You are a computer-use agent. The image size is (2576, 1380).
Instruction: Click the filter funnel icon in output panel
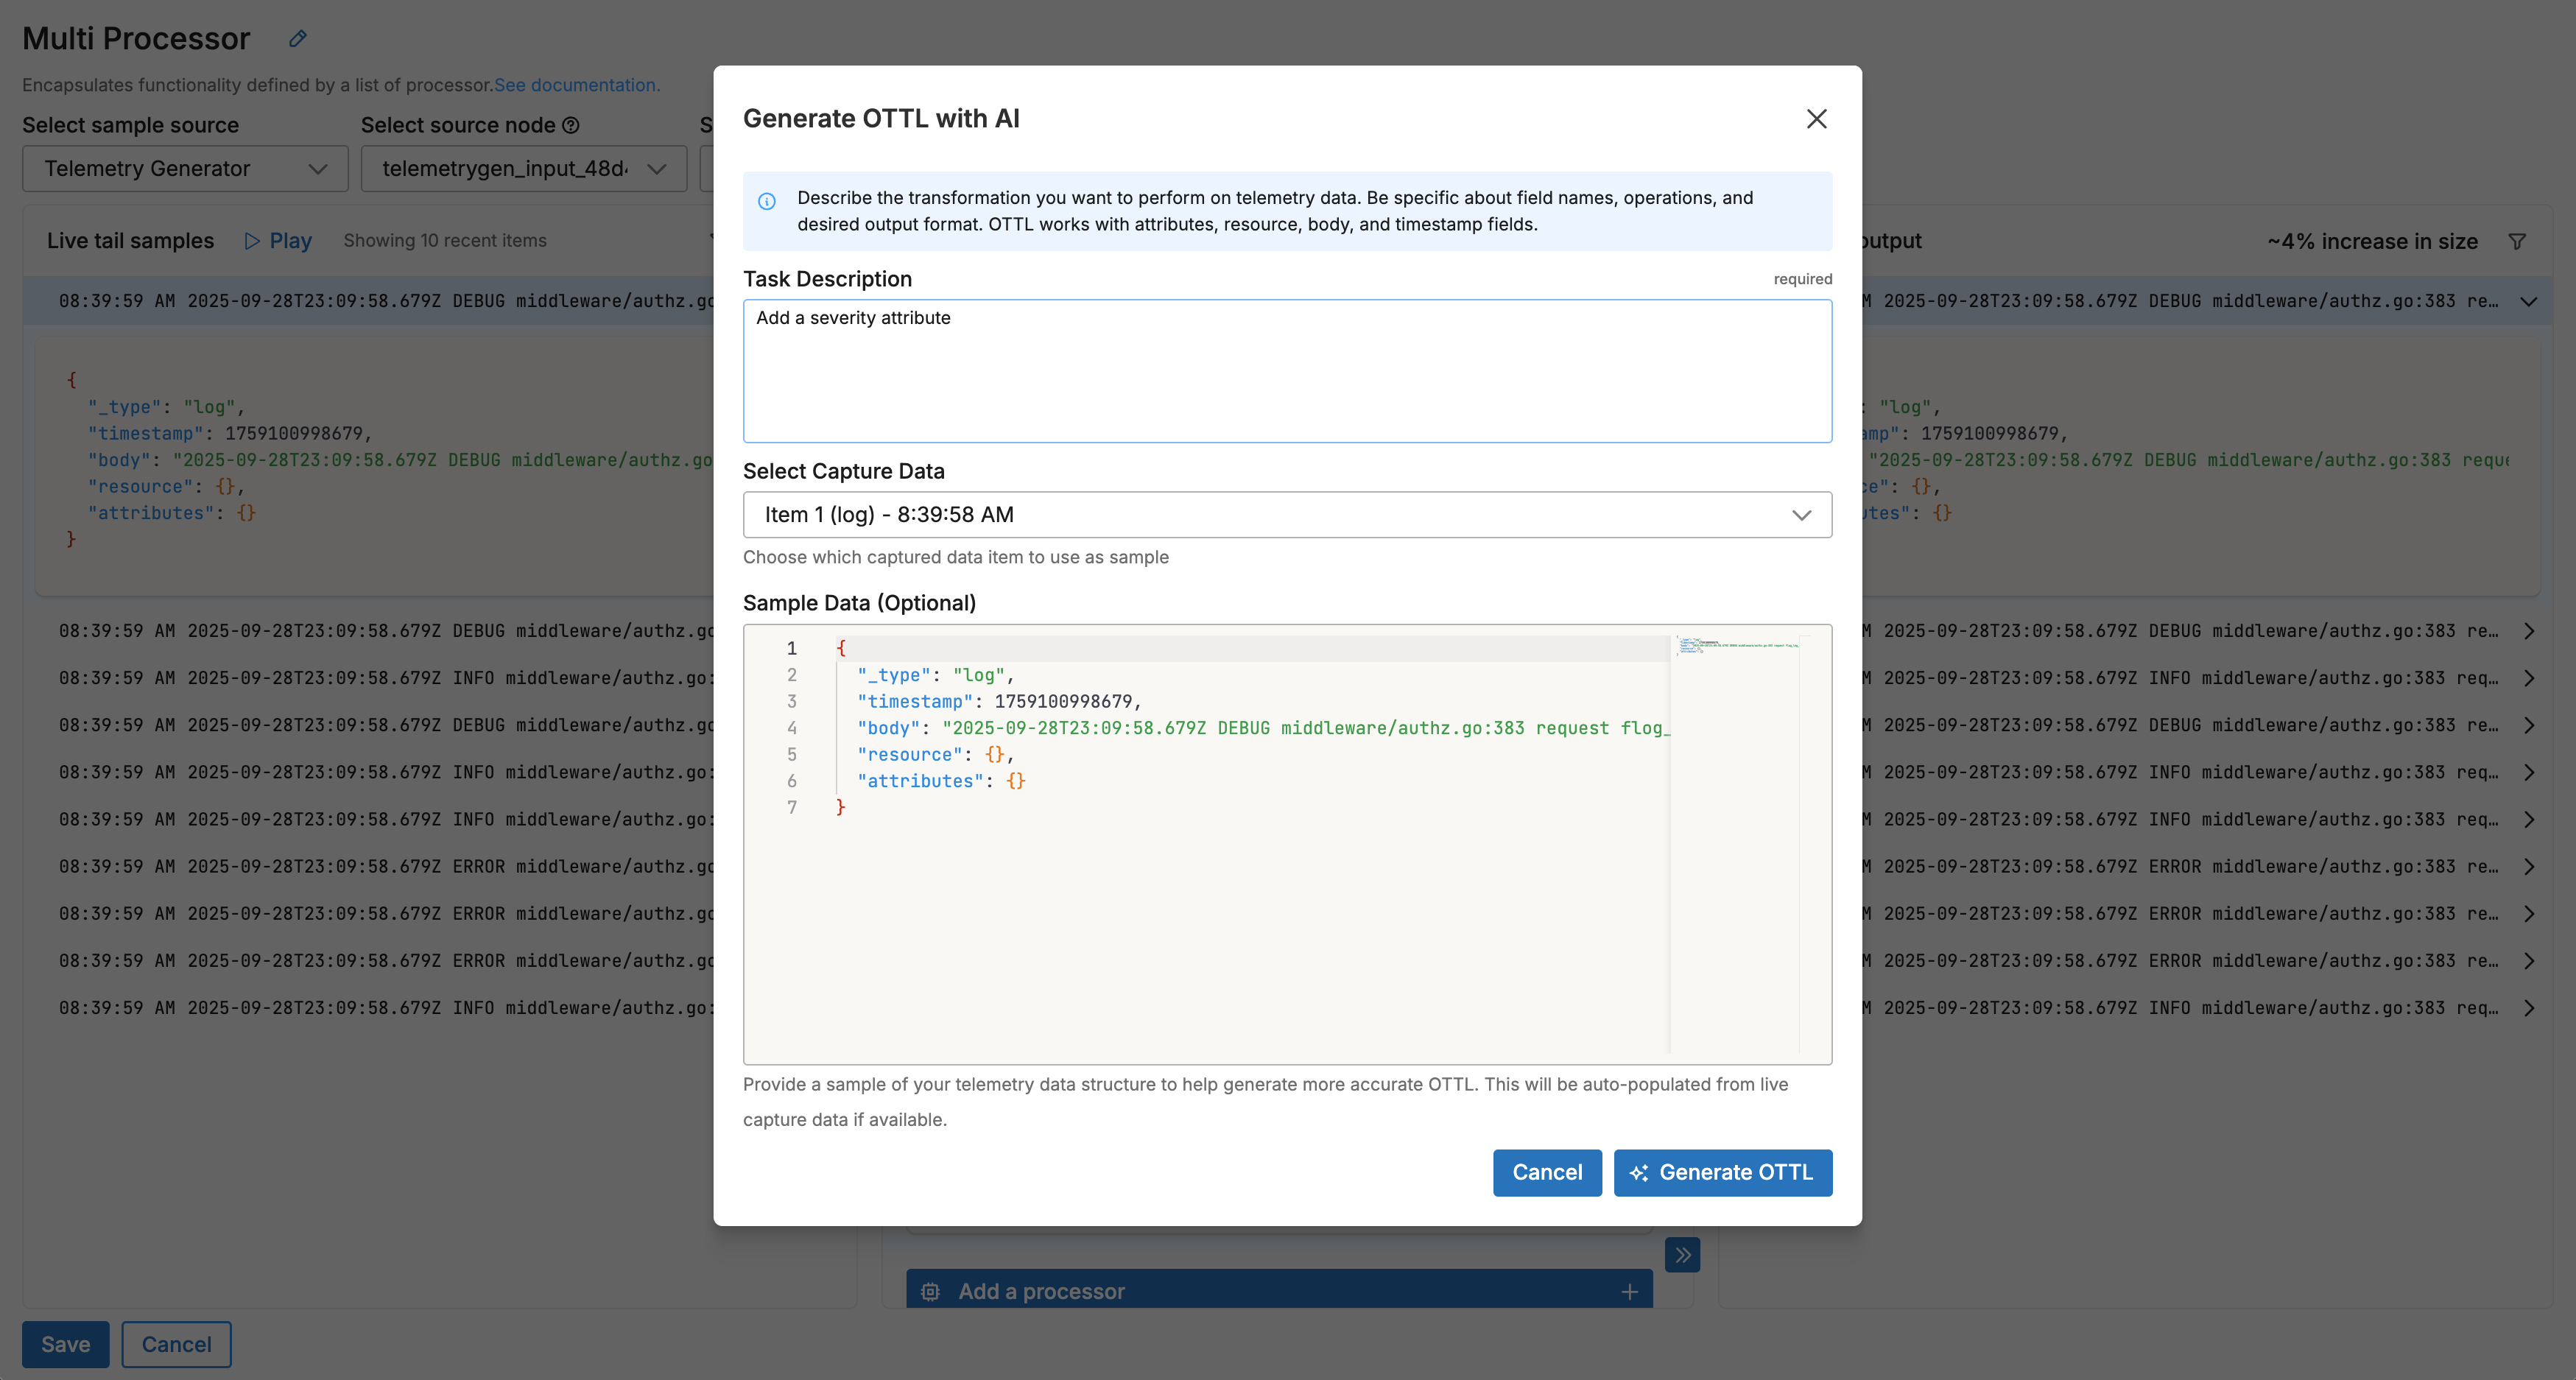[2517, 241]
